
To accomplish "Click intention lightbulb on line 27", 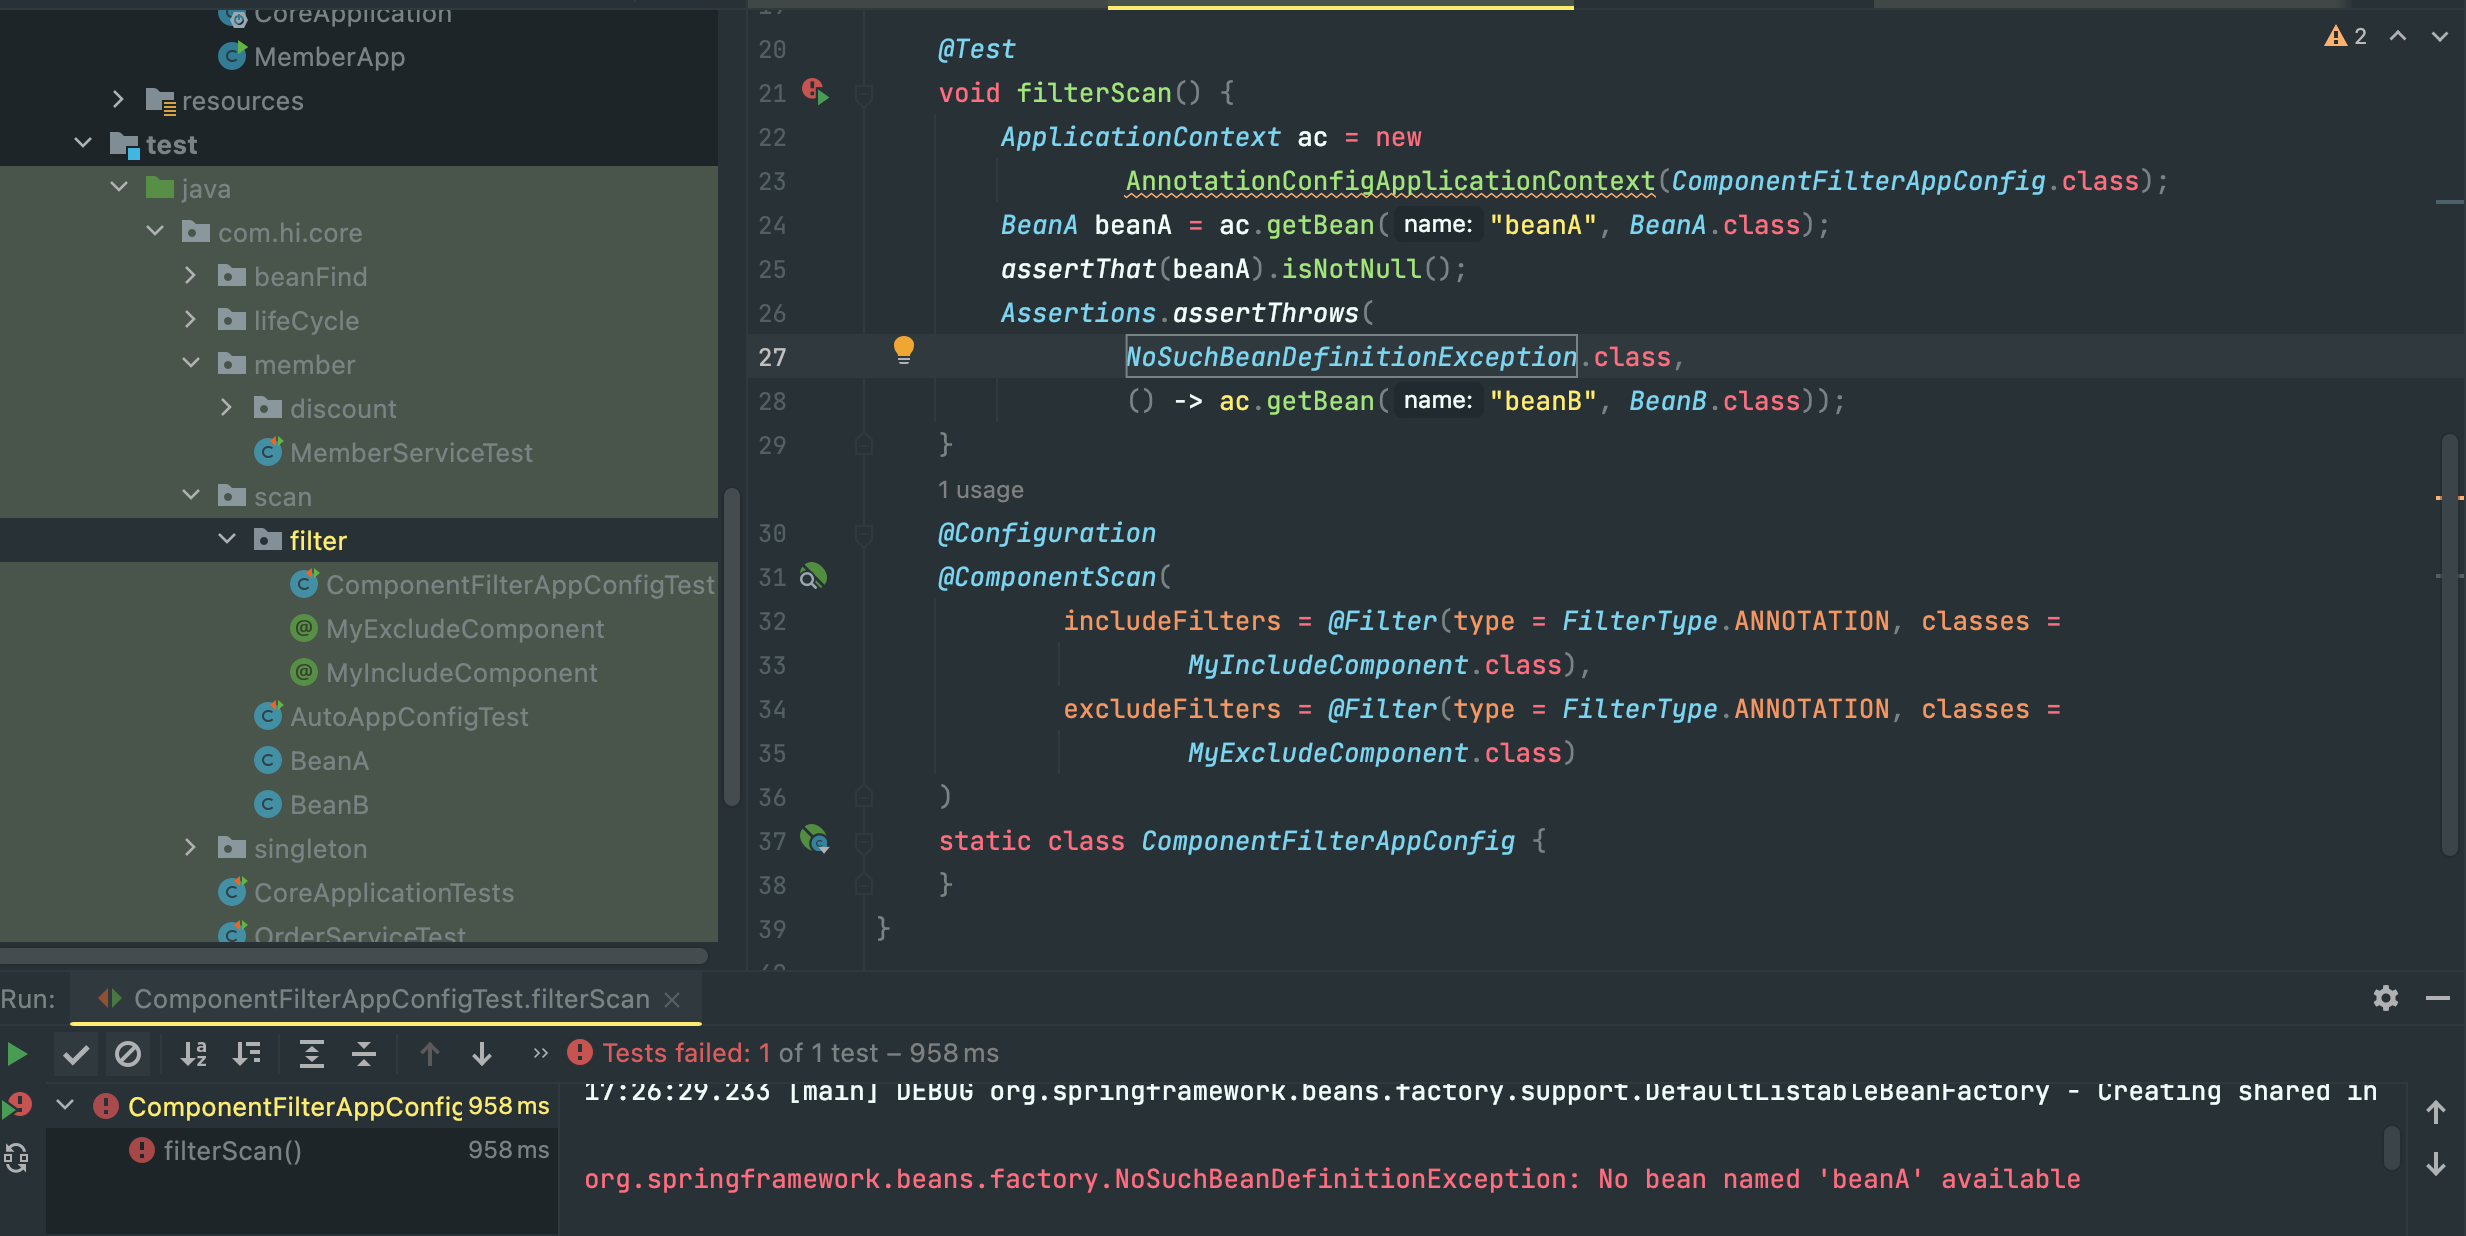I will tap(904, 350).
